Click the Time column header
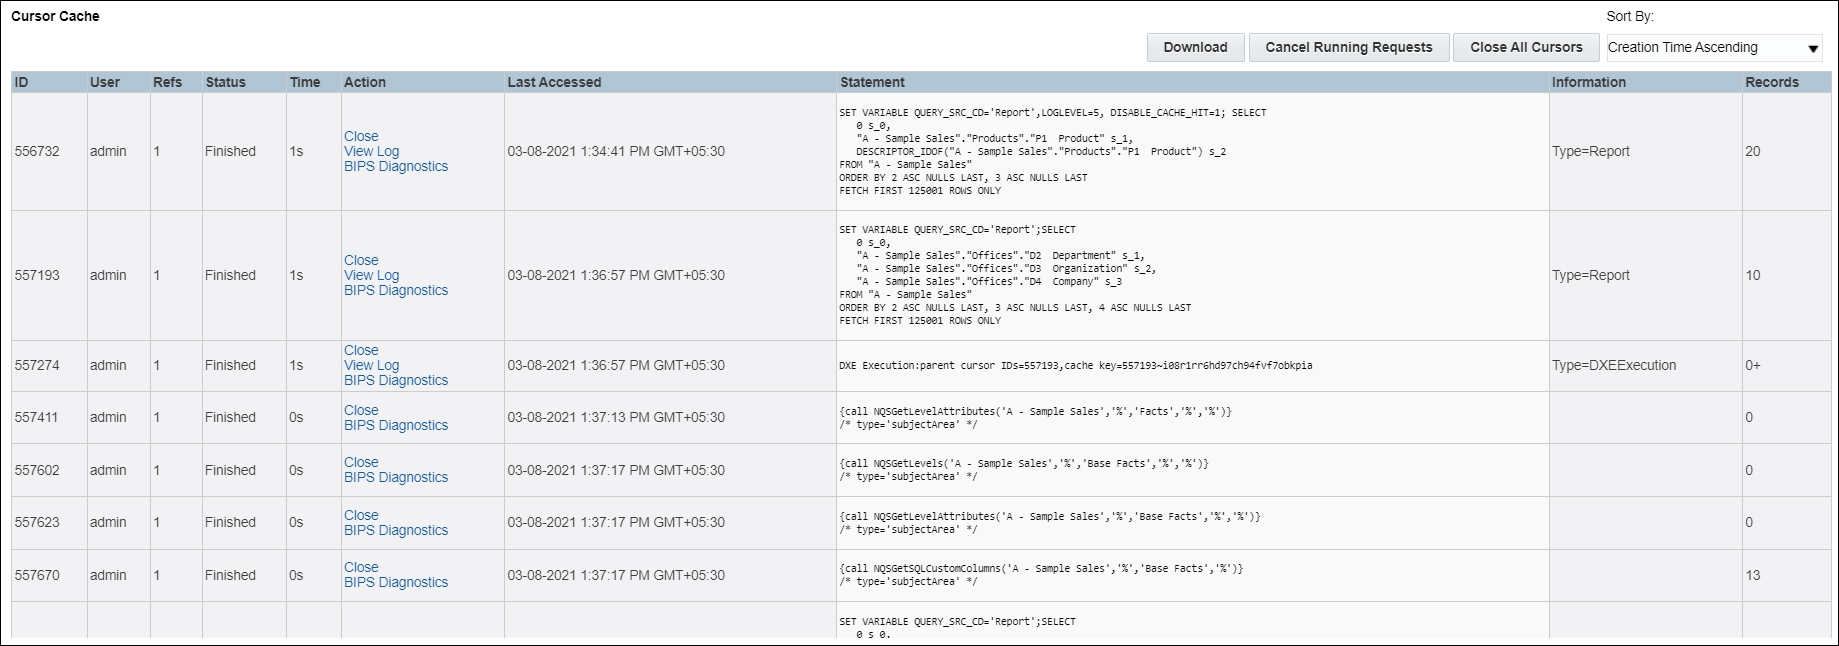1839x646 pixels. (313, 82)
